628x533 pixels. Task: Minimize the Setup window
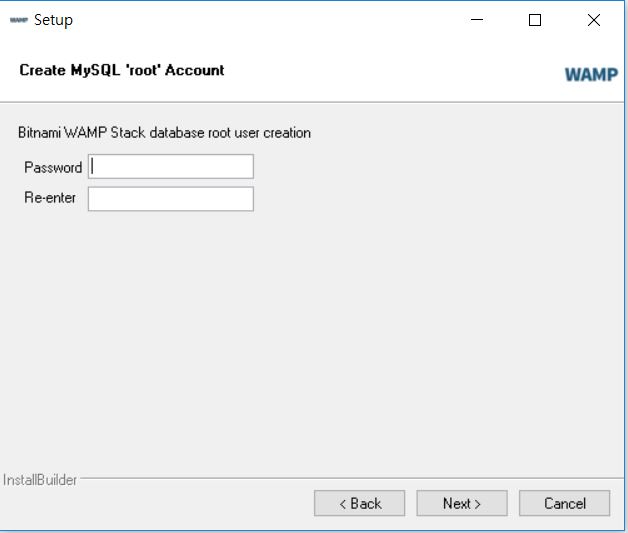(x=477, y=20)
